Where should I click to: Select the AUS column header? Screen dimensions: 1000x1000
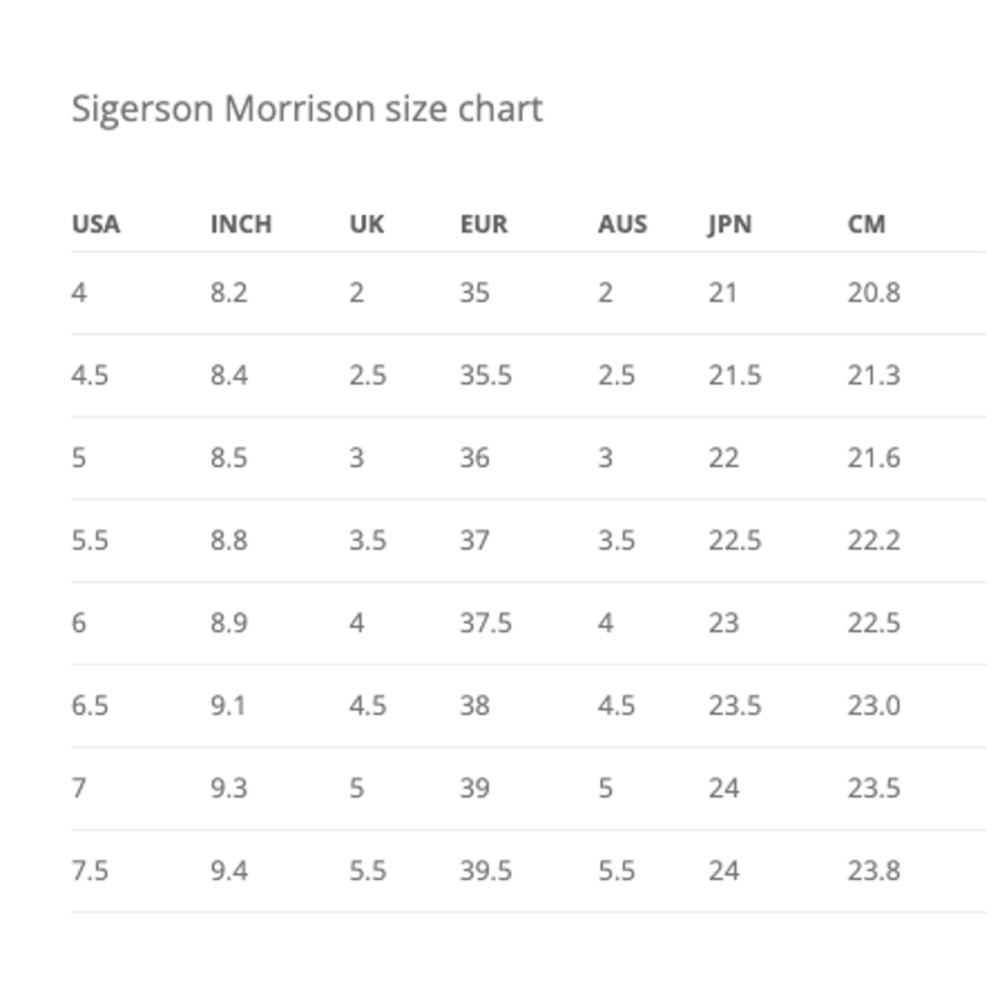point(622,224)
